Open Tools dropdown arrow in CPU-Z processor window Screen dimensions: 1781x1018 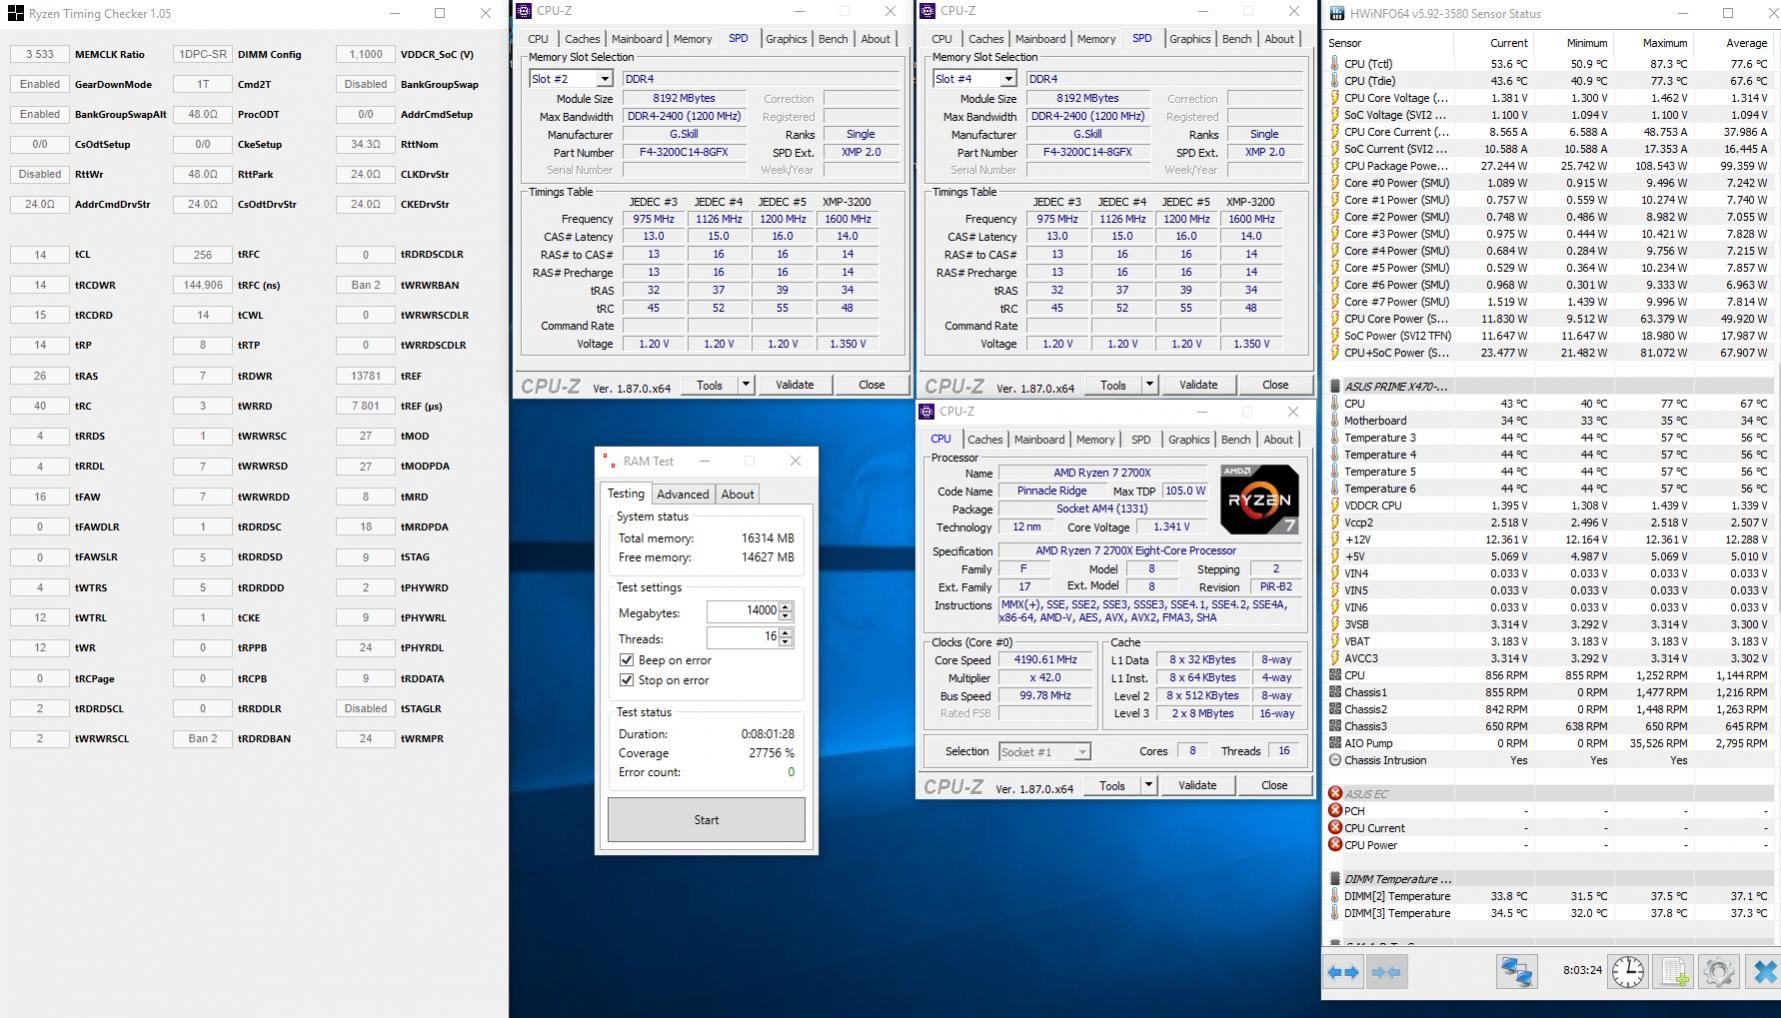pyautogui.click(x=1148, y=785)
